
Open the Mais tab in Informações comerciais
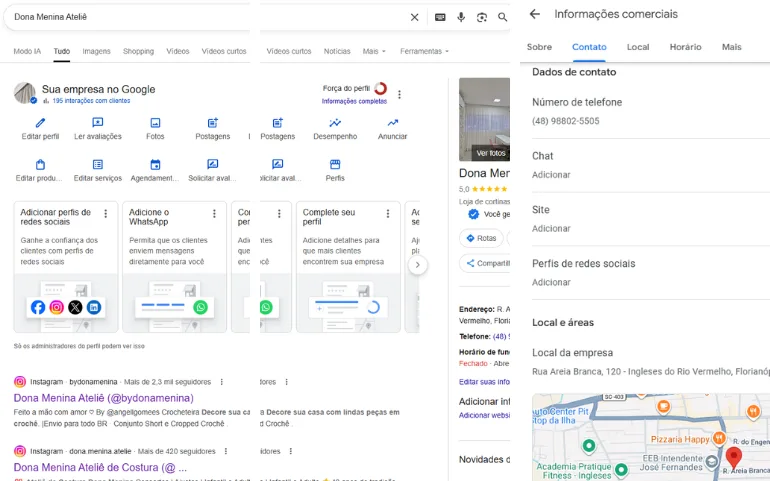[x=731, y=47]
